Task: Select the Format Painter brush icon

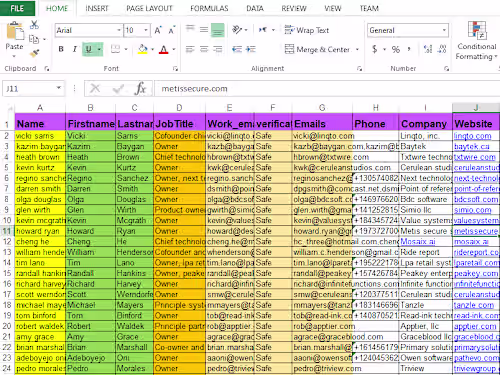Action: pos(34,53)
